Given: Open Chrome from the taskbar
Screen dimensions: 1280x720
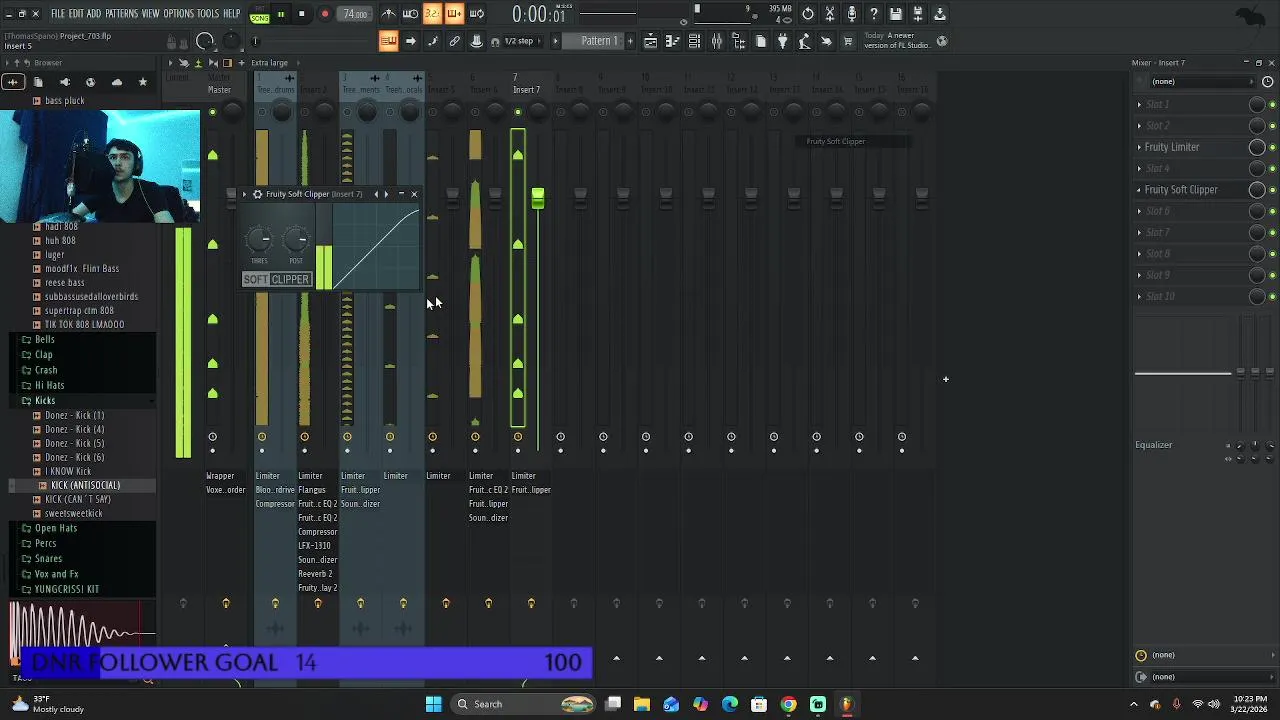Looking at the screenshot, I should click(x=788, y=704).
